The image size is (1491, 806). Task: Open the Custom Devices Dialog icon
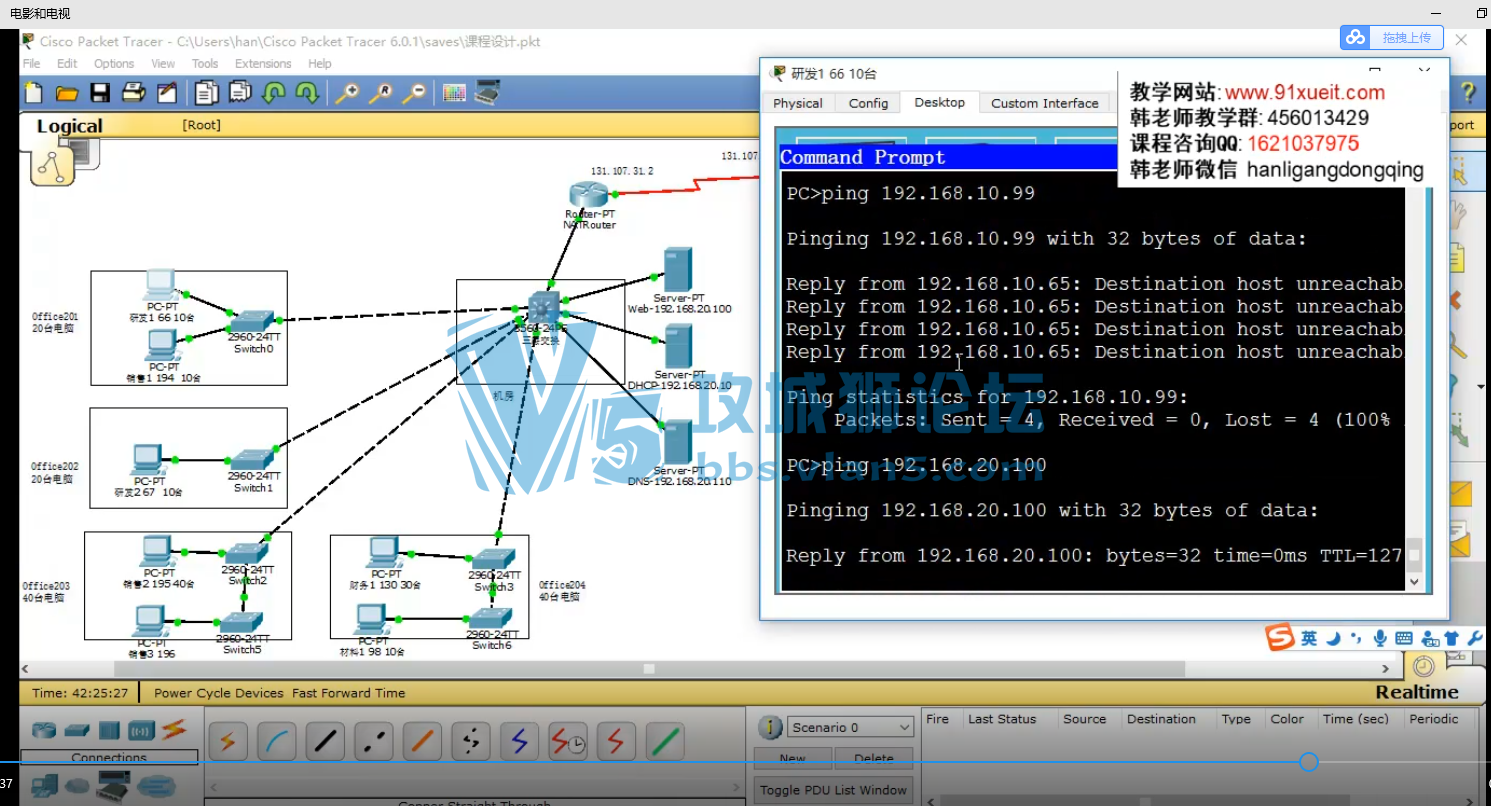[487, 93]
